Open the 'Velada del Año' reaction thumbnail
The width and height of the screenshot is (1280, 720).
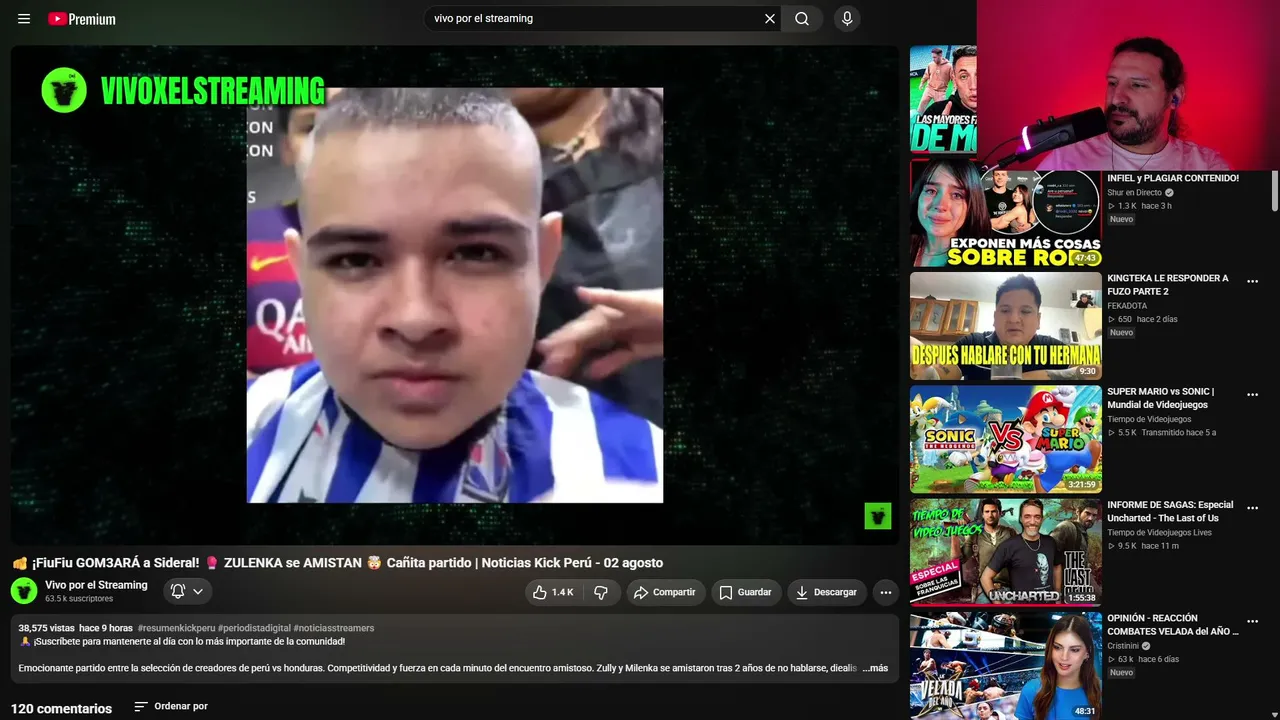tap(1005, 665)
